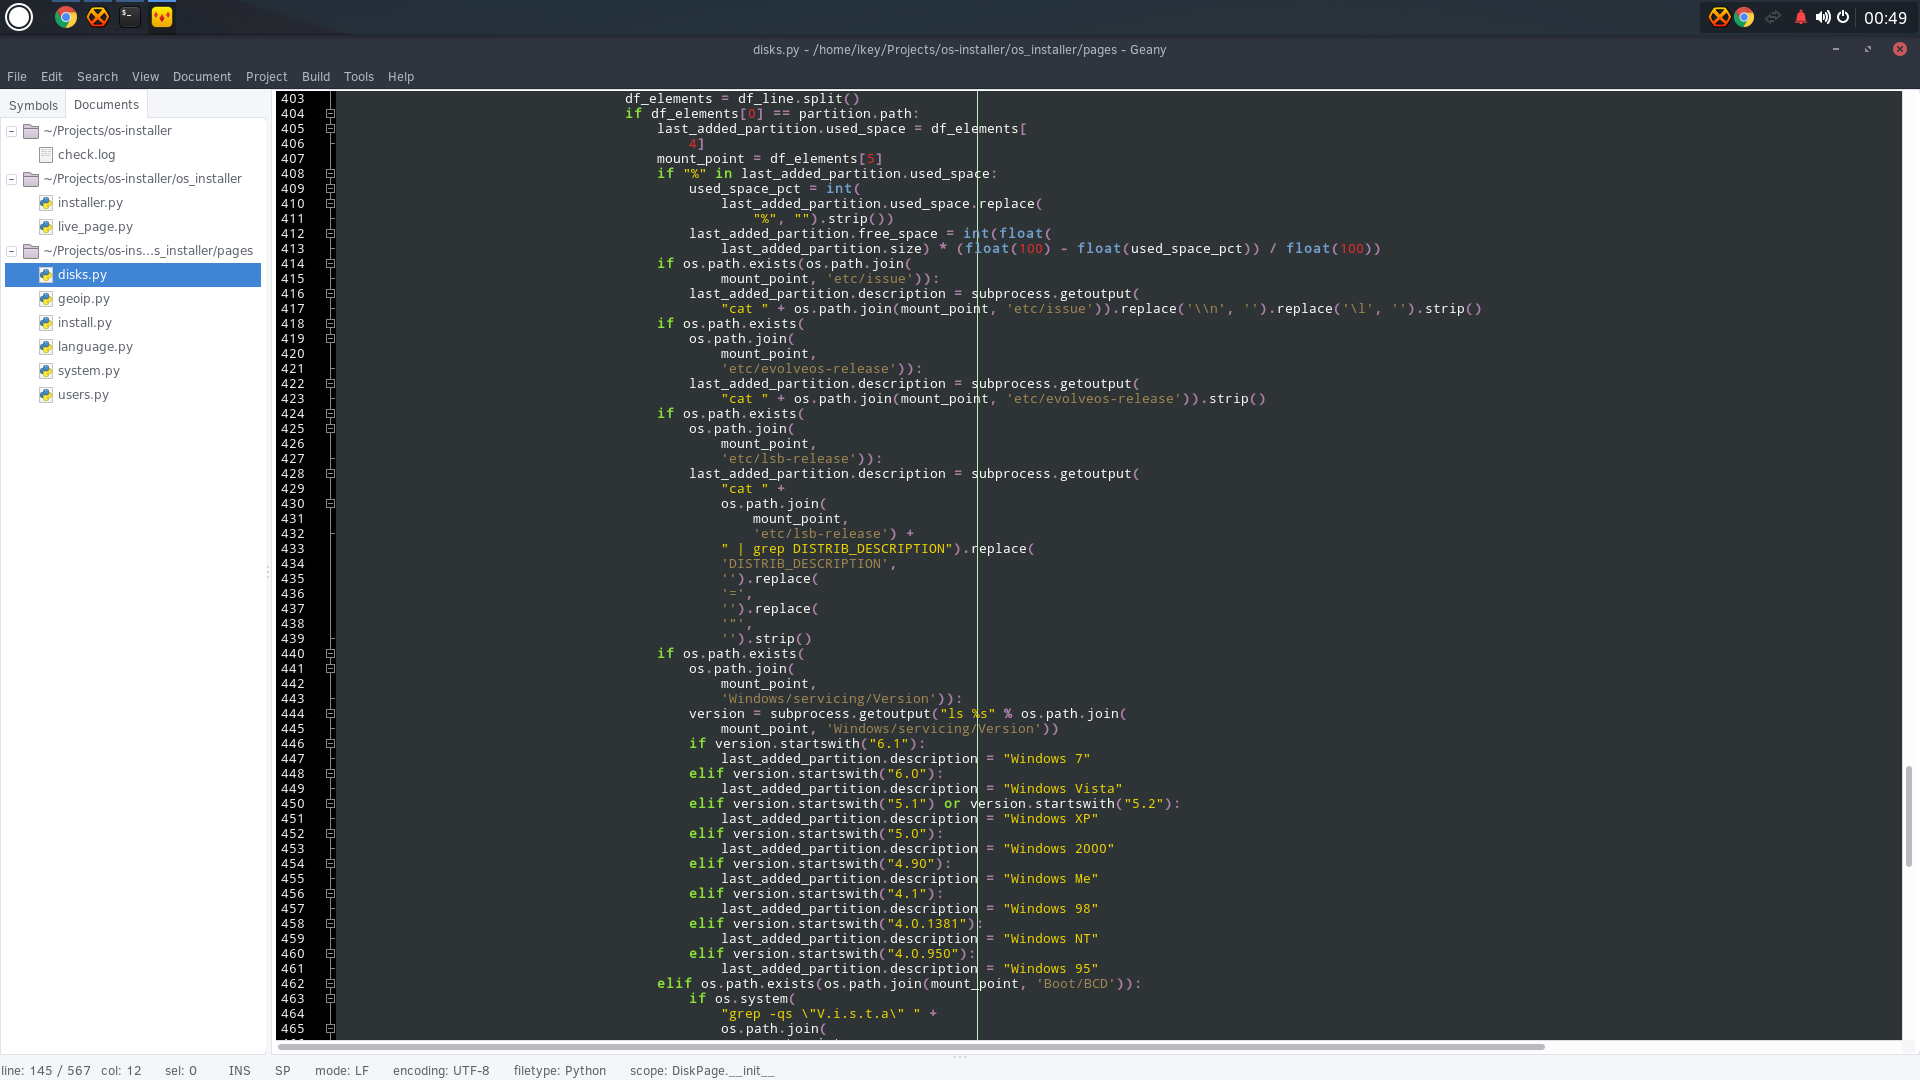Open system.py from the documents list
The image size is (1920, 1080).
tap(89, 371)
